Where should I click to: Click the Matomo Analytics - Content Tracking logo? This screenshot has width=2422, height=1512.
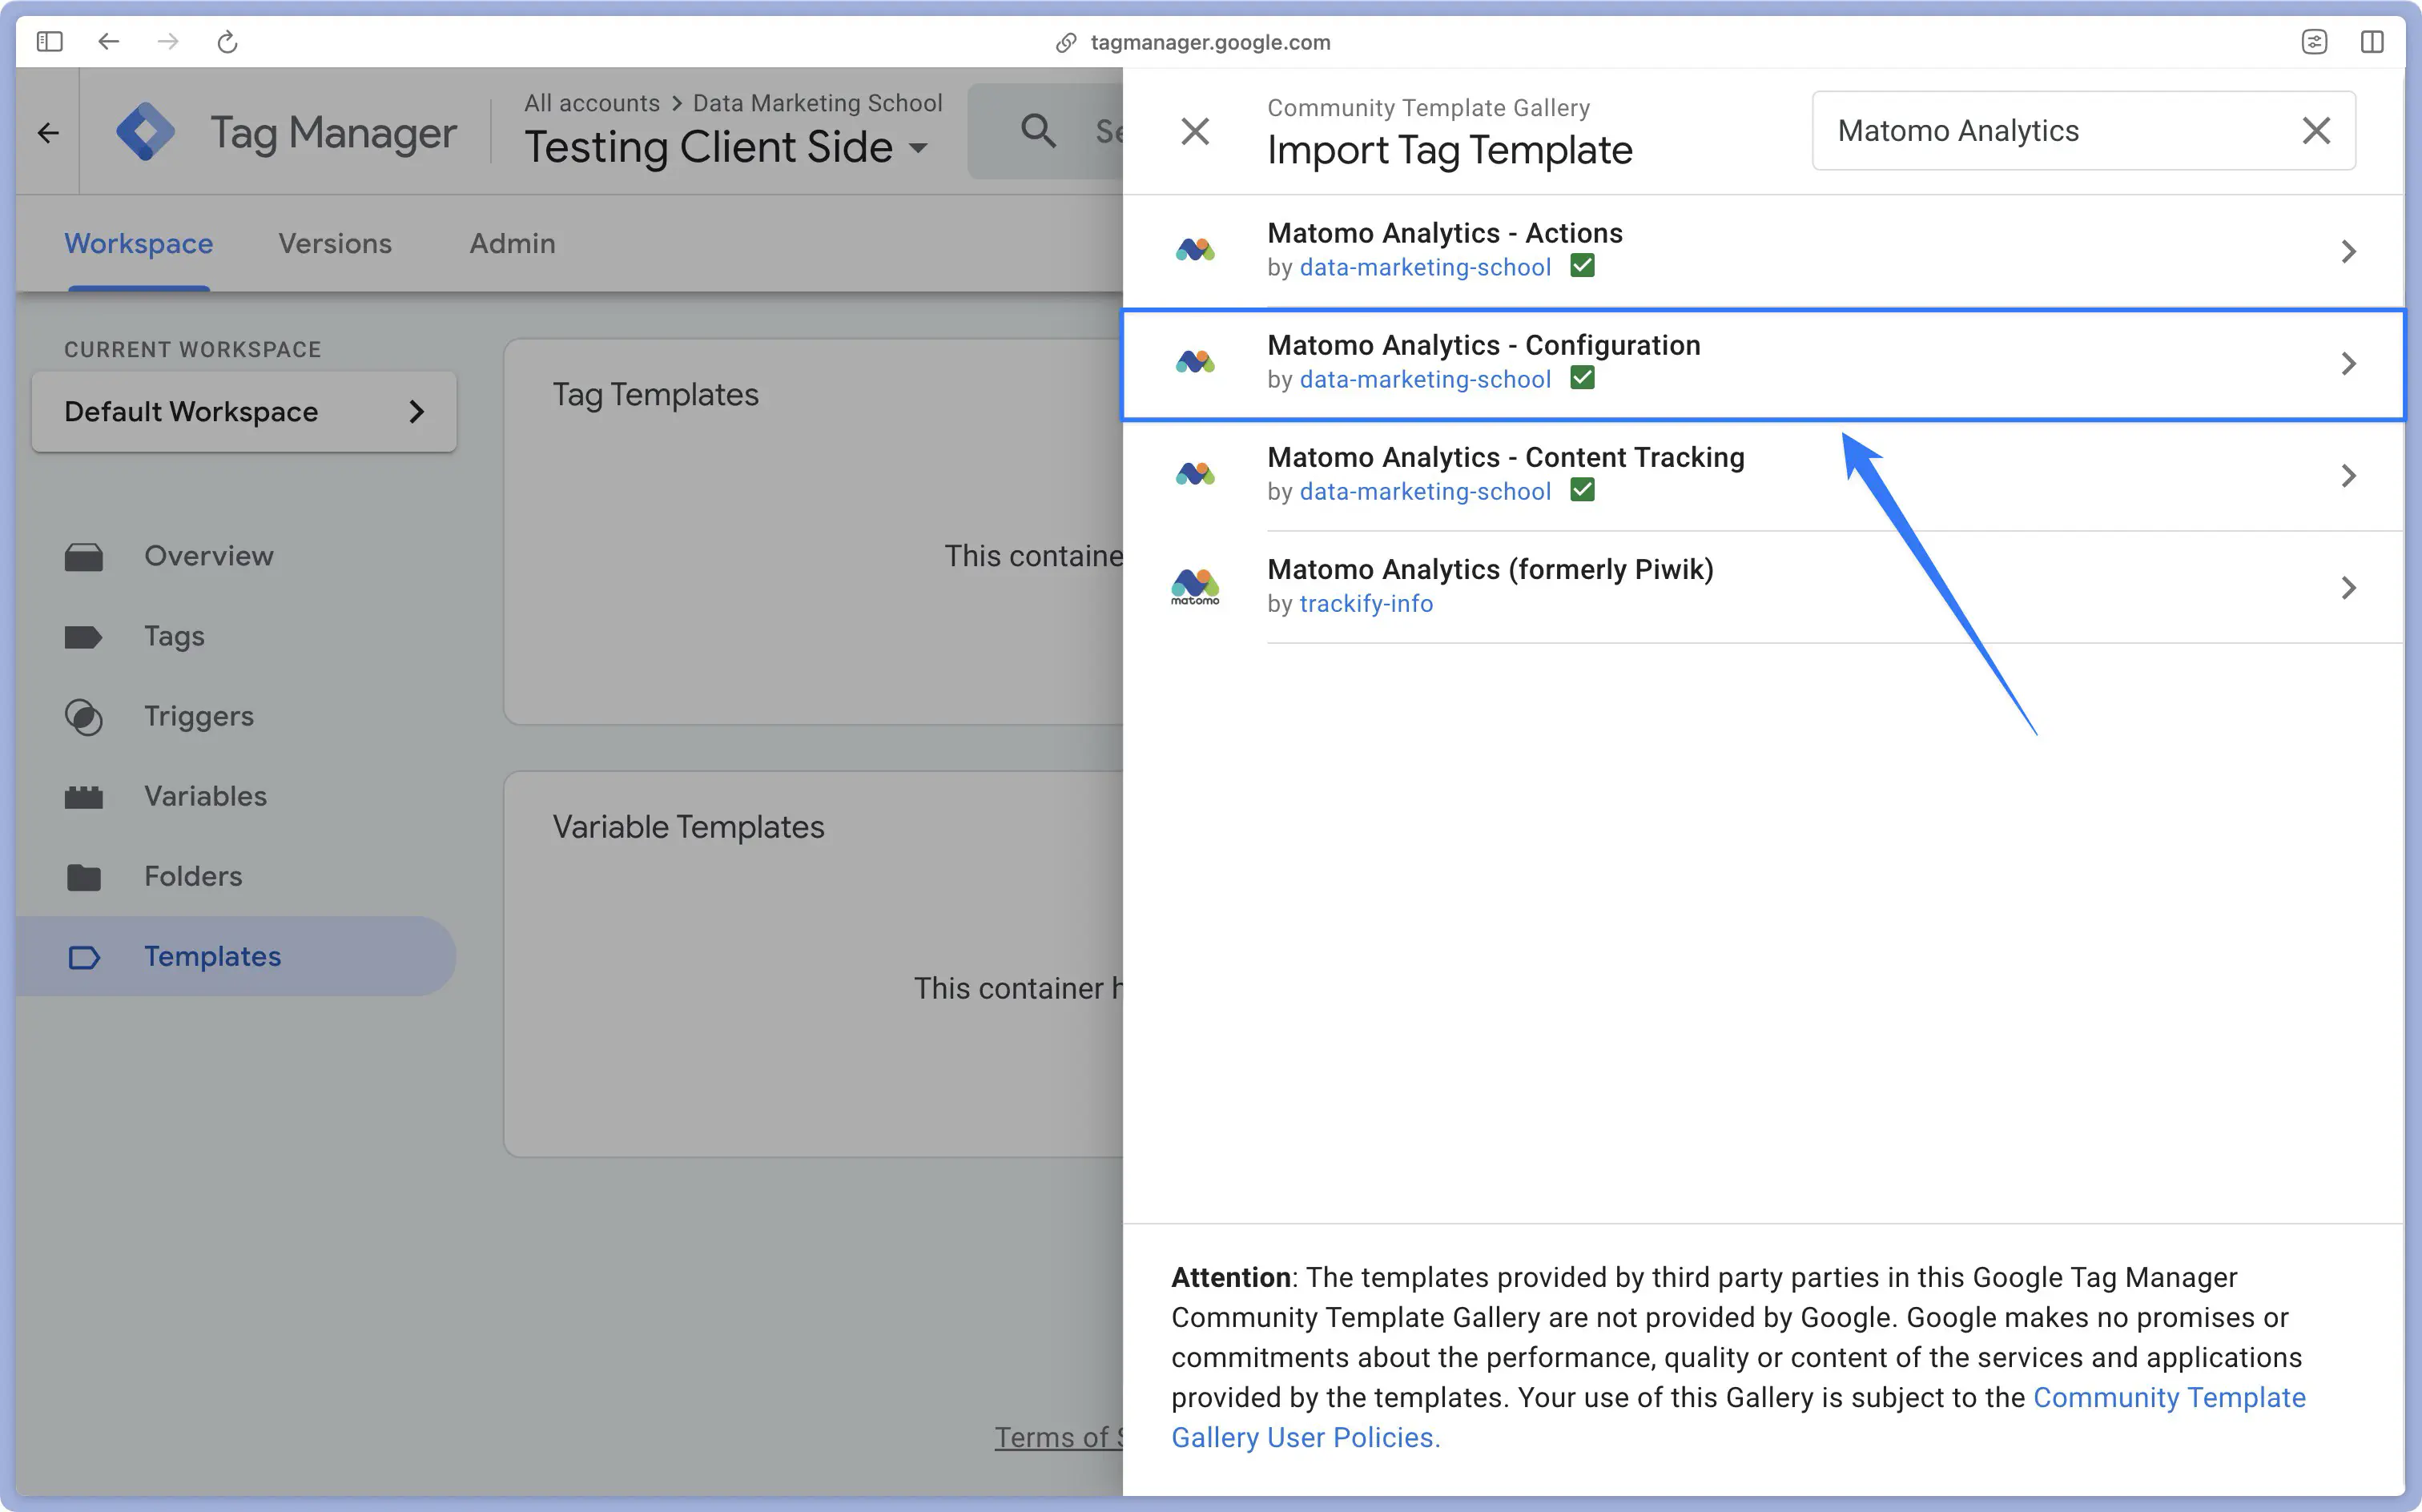1195,474
